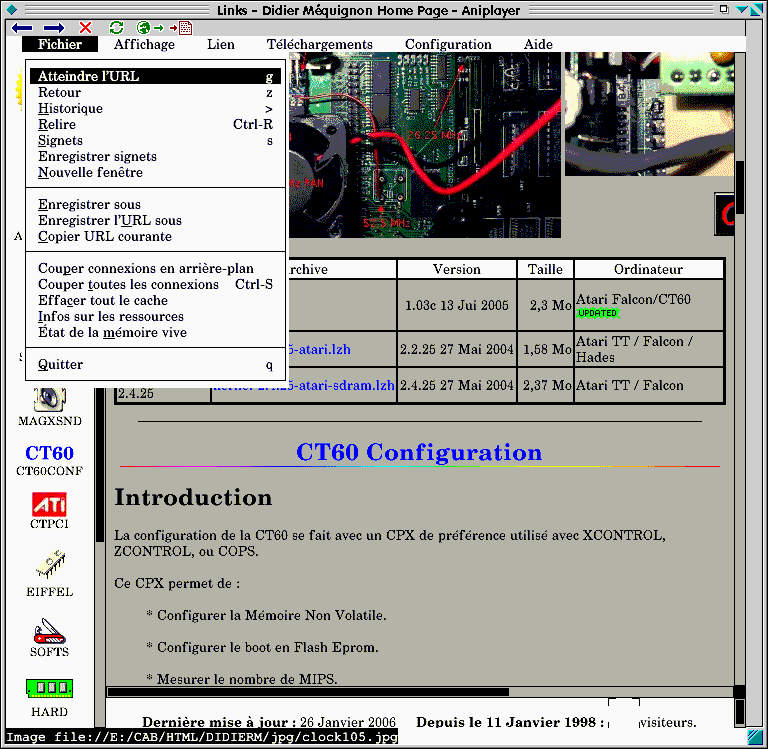
Task: Open the Configuration menu
Action: click(x=448, y=44)
